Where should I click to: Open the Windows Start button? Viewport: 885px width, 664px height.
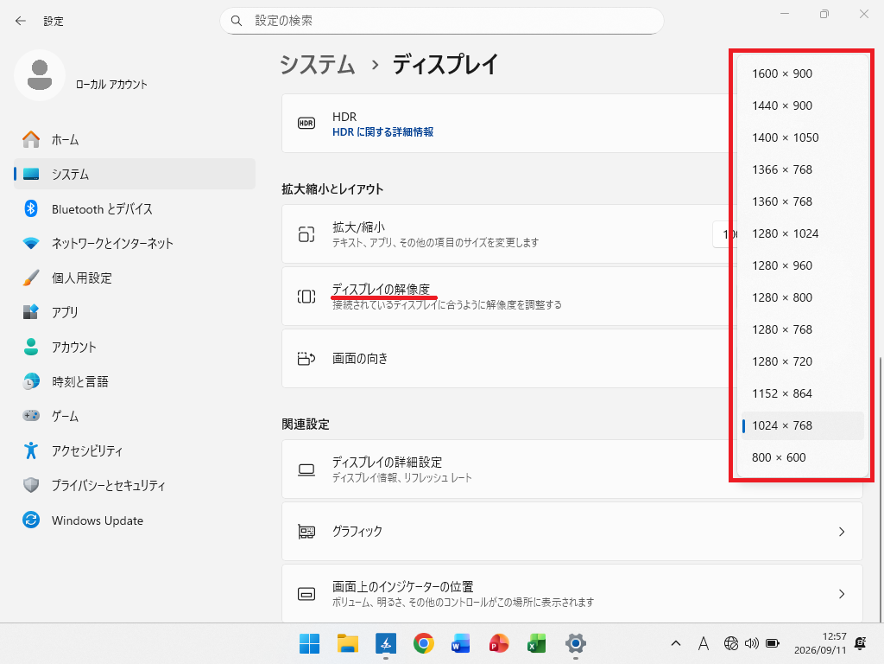(x=309, y=643)
